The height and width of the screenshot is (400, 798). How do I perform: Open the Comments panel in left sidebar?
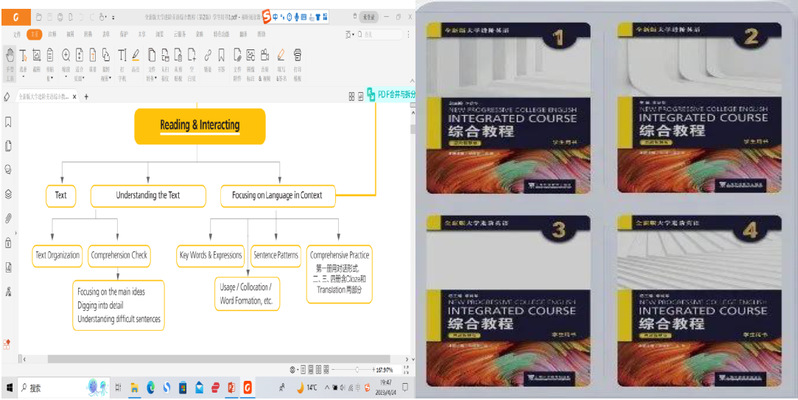pyautogui.click(x=8, y=169)
